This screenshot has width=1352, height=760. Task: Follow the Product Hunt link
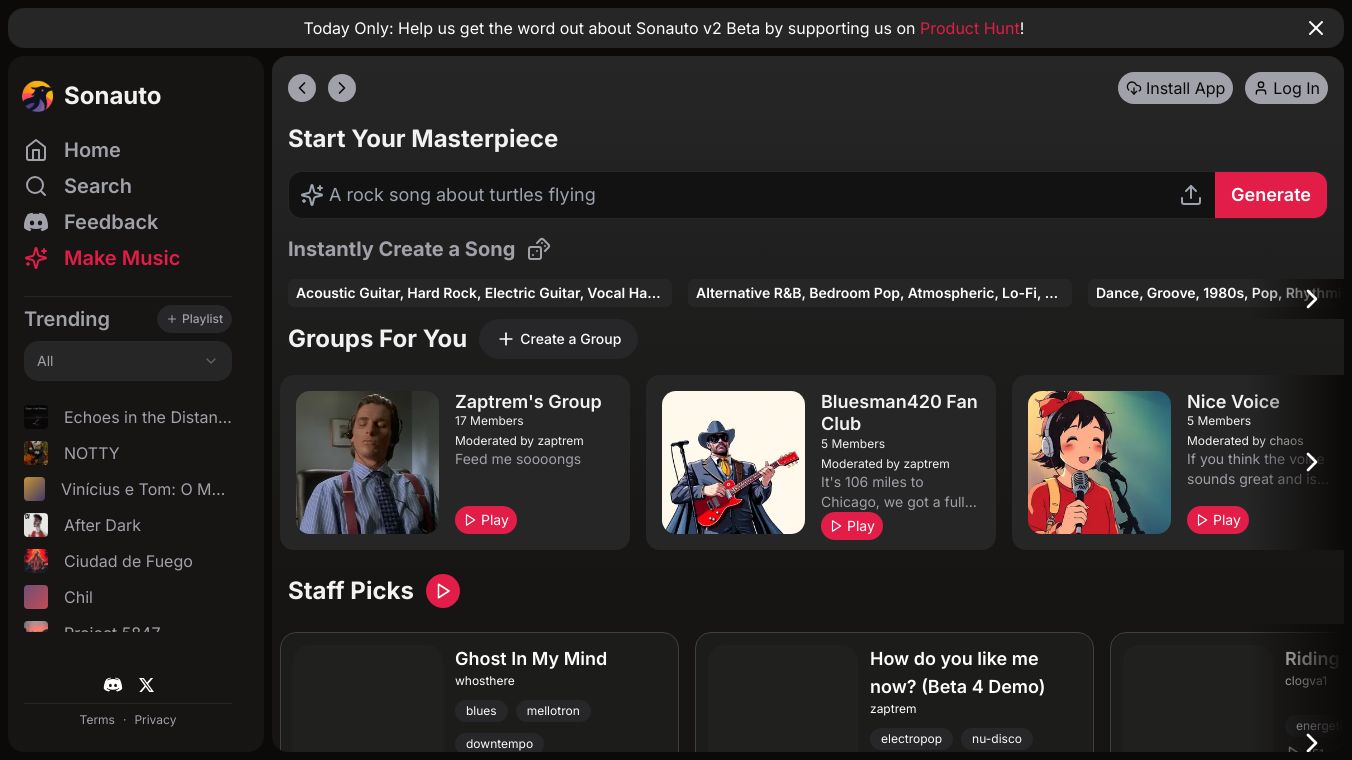(969, 28)
